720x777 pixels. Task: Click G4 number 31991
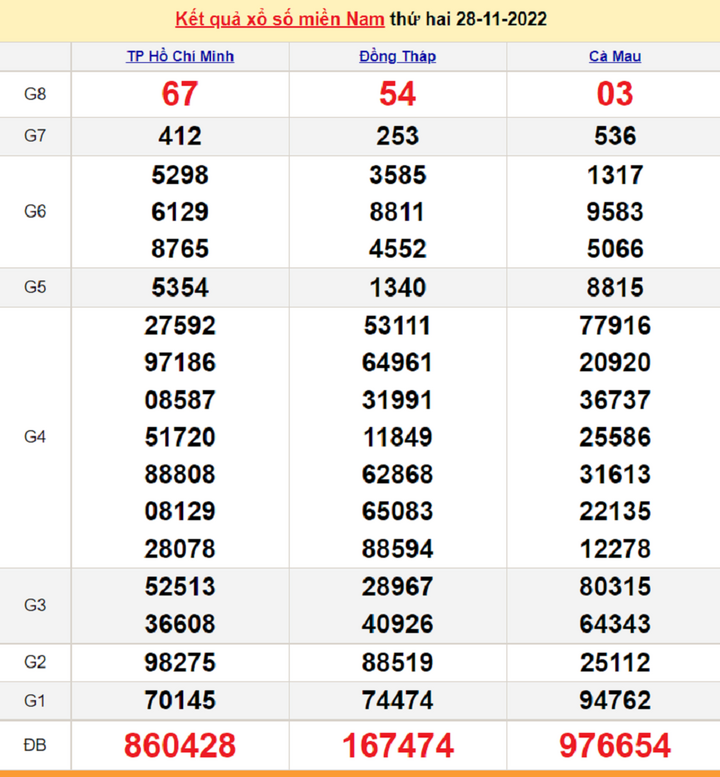(x=397, y=400)
